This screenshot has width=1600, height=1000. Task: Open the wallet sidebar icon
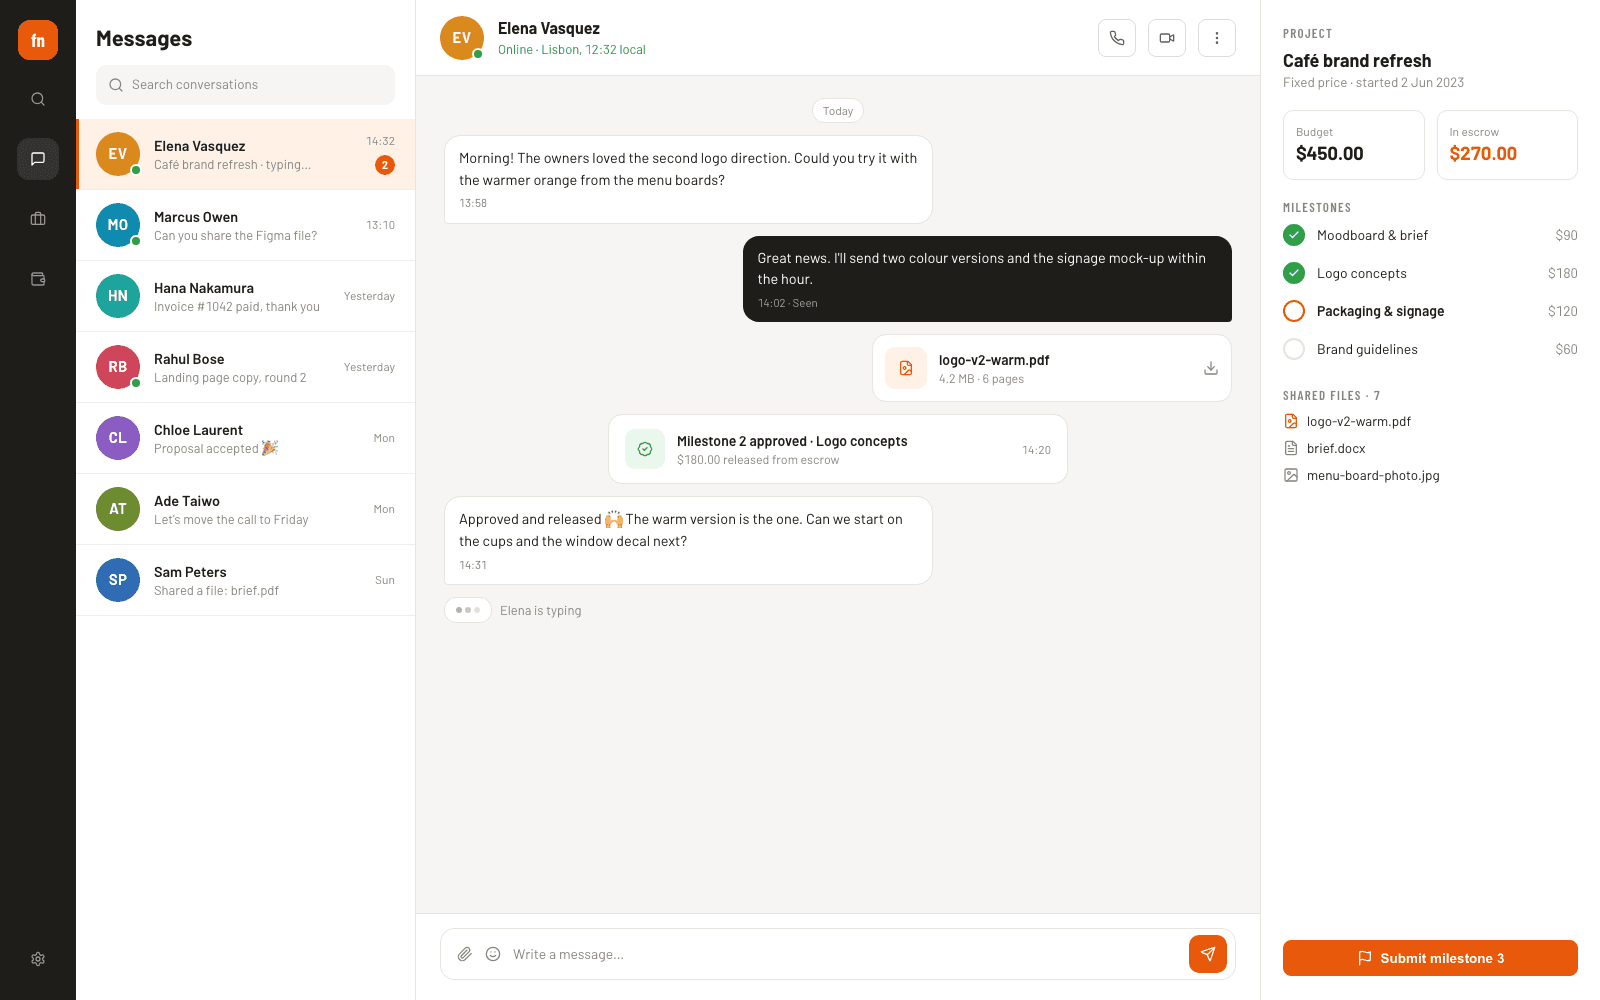click(38, 279)
